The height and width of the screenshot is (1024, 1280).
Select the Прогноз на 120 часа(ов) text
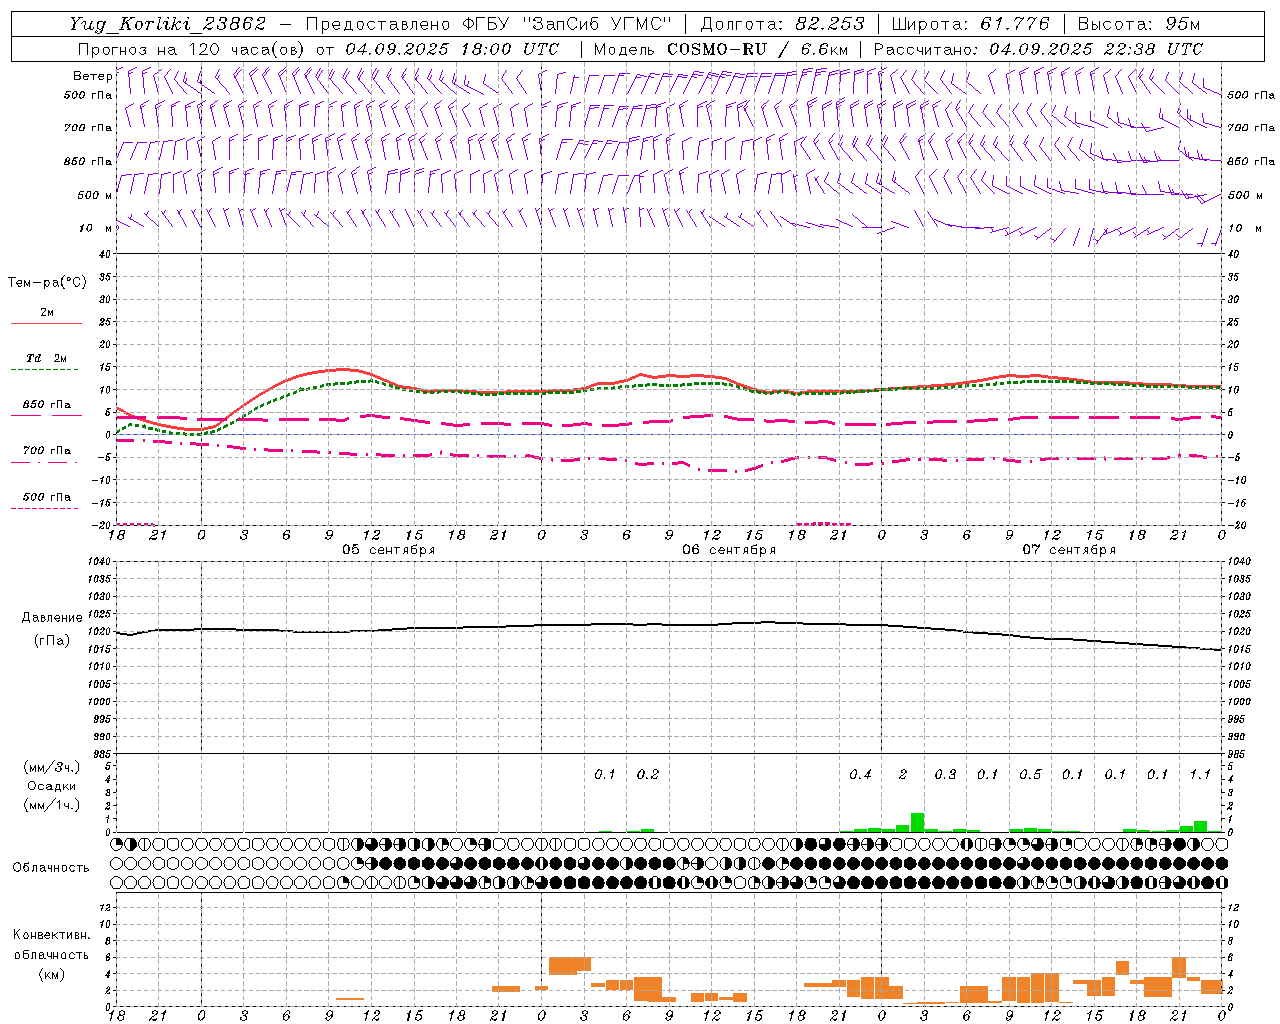coord(192,49)
